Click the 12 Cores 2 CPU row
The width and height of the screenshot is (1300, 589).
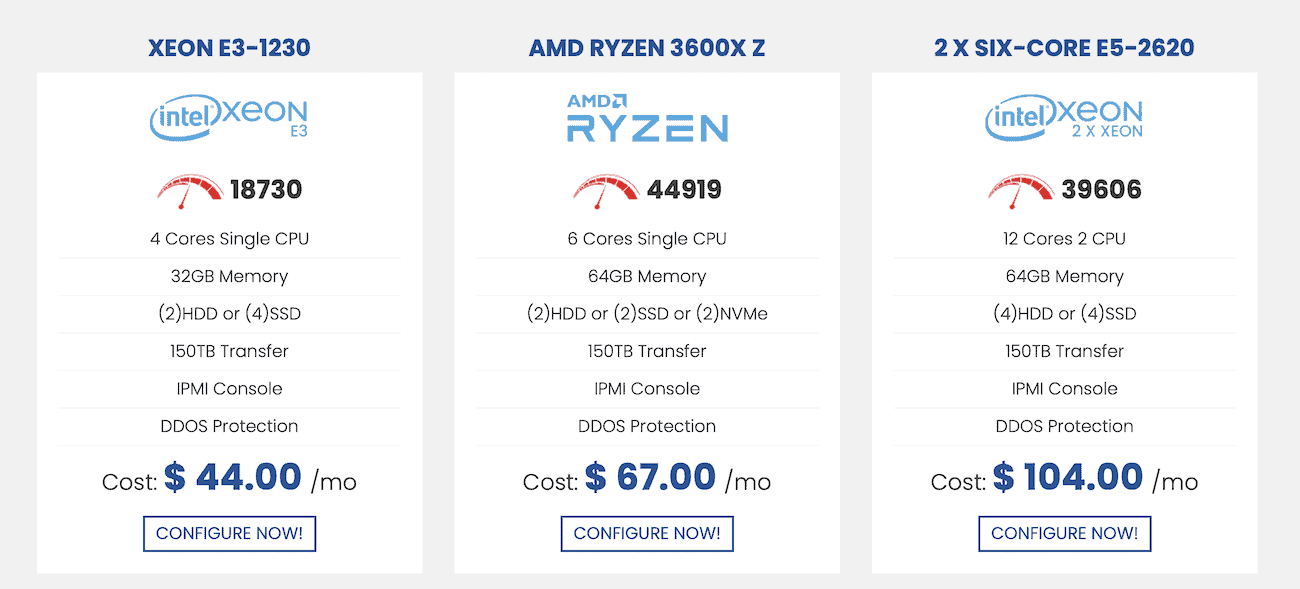pos(1064,239)
